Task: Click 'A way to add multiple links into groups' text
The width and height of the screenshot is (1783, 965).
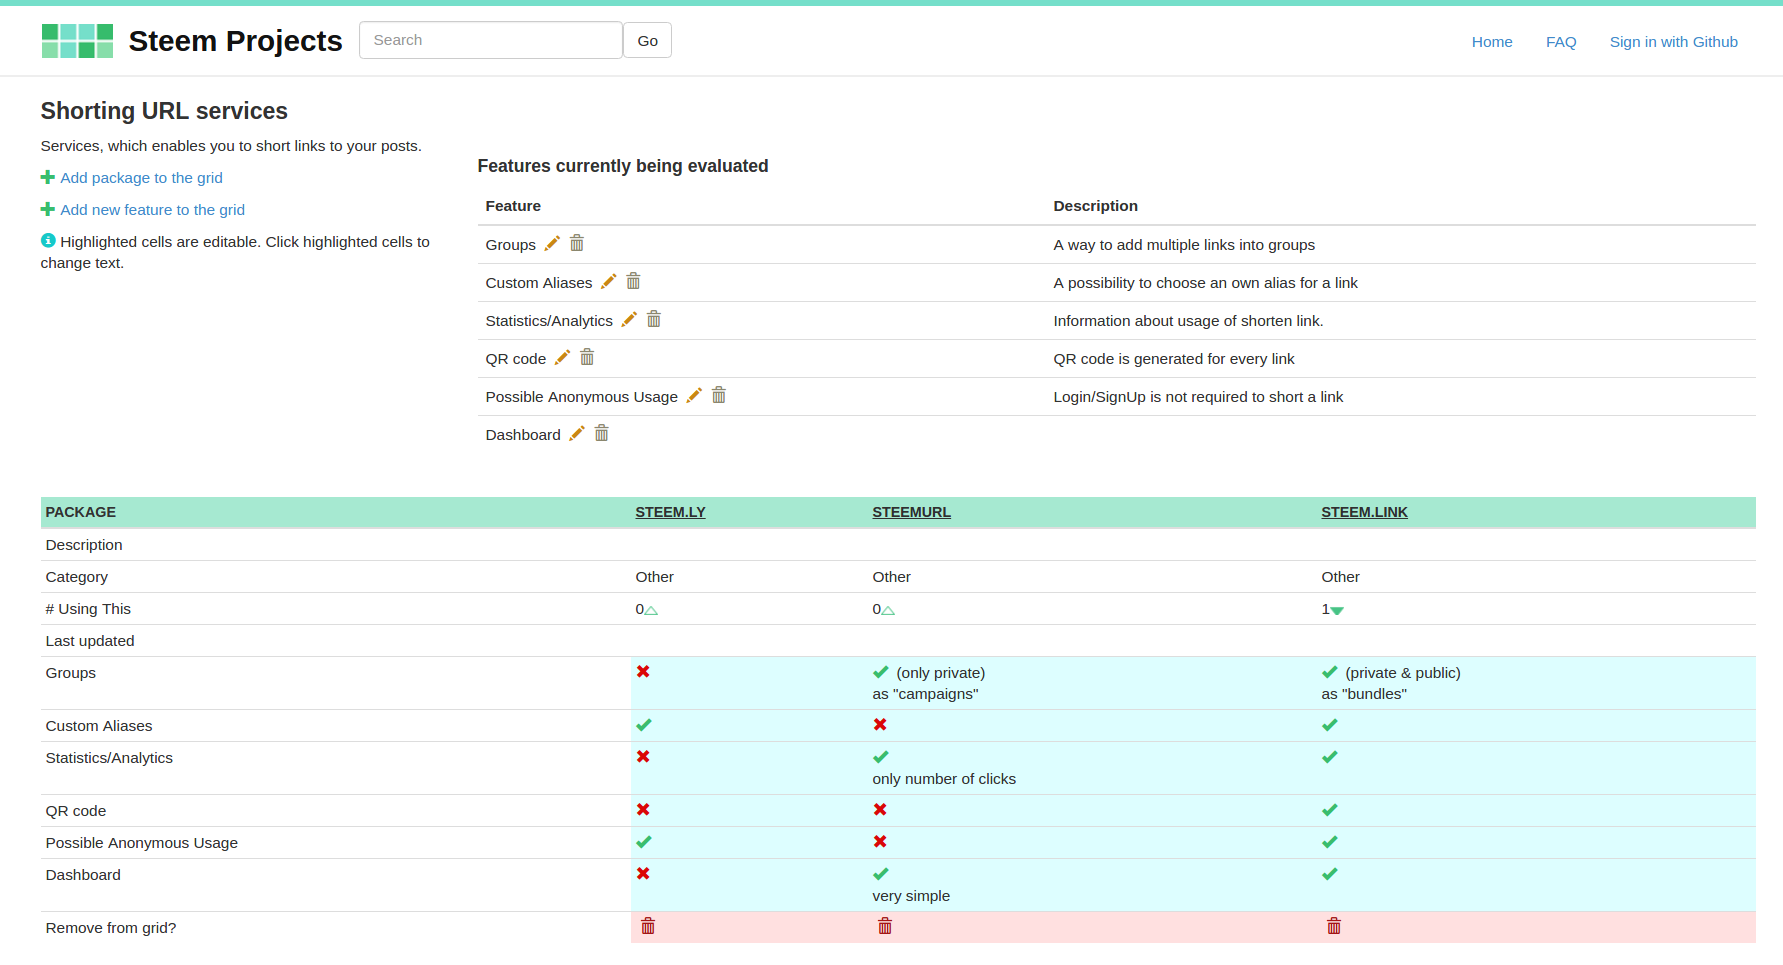Action: pos(1184,245)
